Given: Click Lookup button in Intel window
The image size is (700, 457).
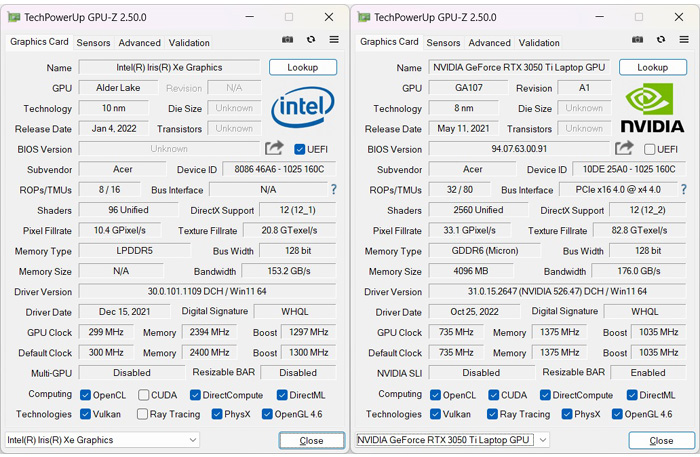Looking at the screenshot, I should click(x=303, y=67).
